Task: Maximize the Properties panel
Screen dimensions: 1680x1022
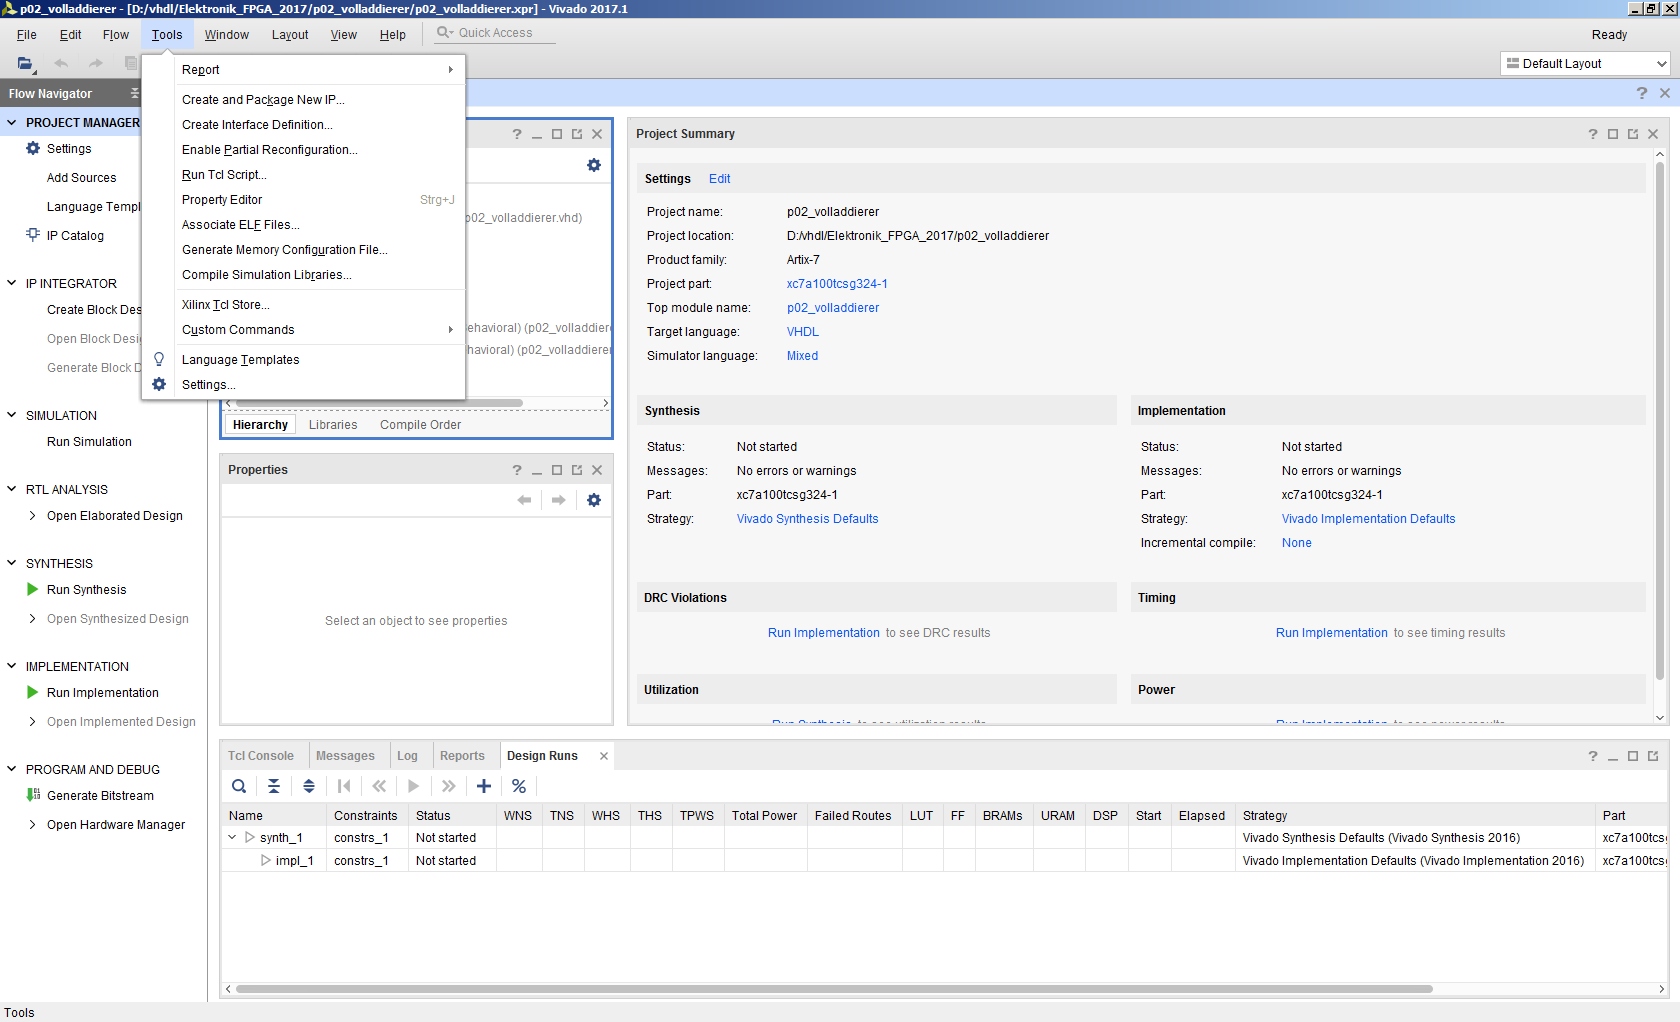Action: (557, 470)
